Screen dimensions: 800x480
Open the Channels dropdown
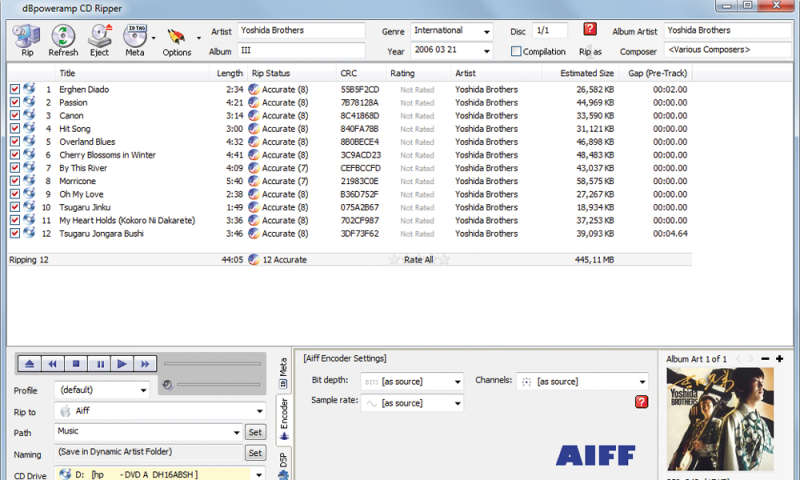pyautogui.click(x=582, y=382)
